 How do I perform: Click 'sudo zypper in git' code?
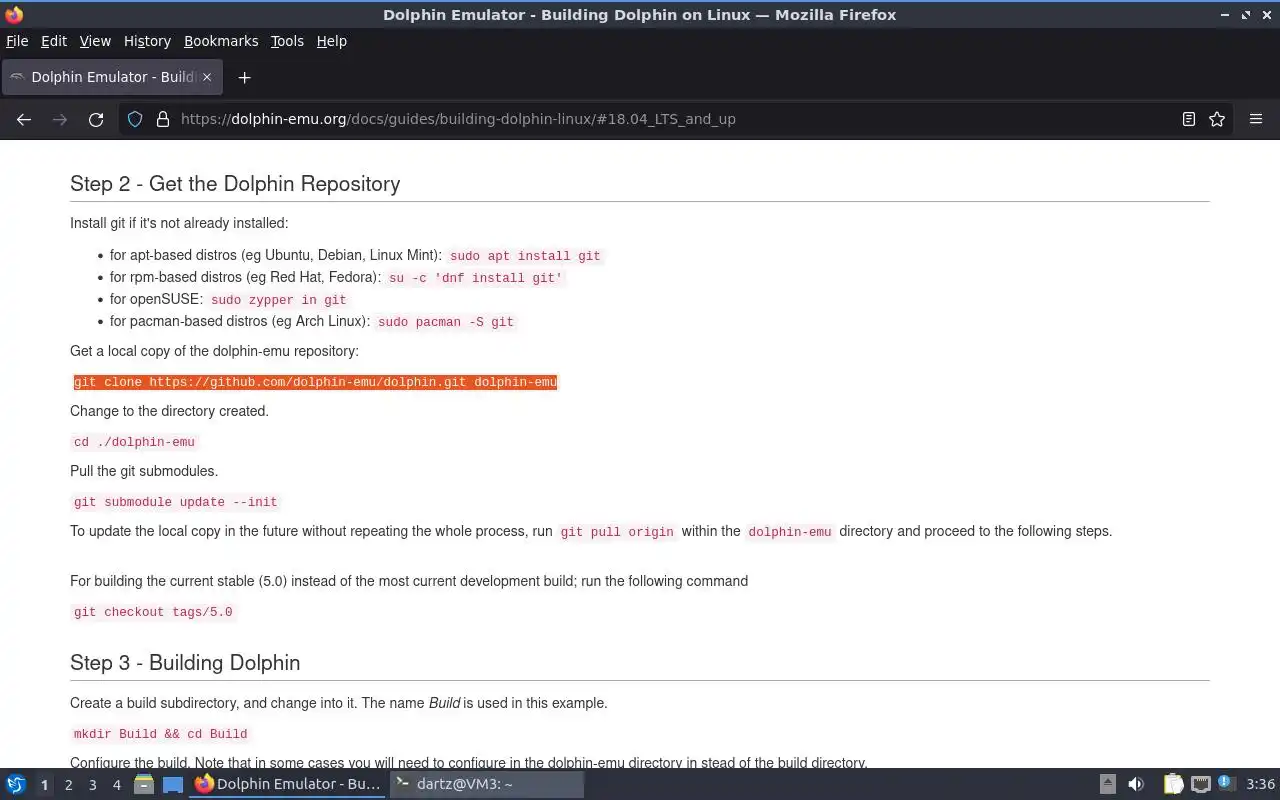pos(279,300)
